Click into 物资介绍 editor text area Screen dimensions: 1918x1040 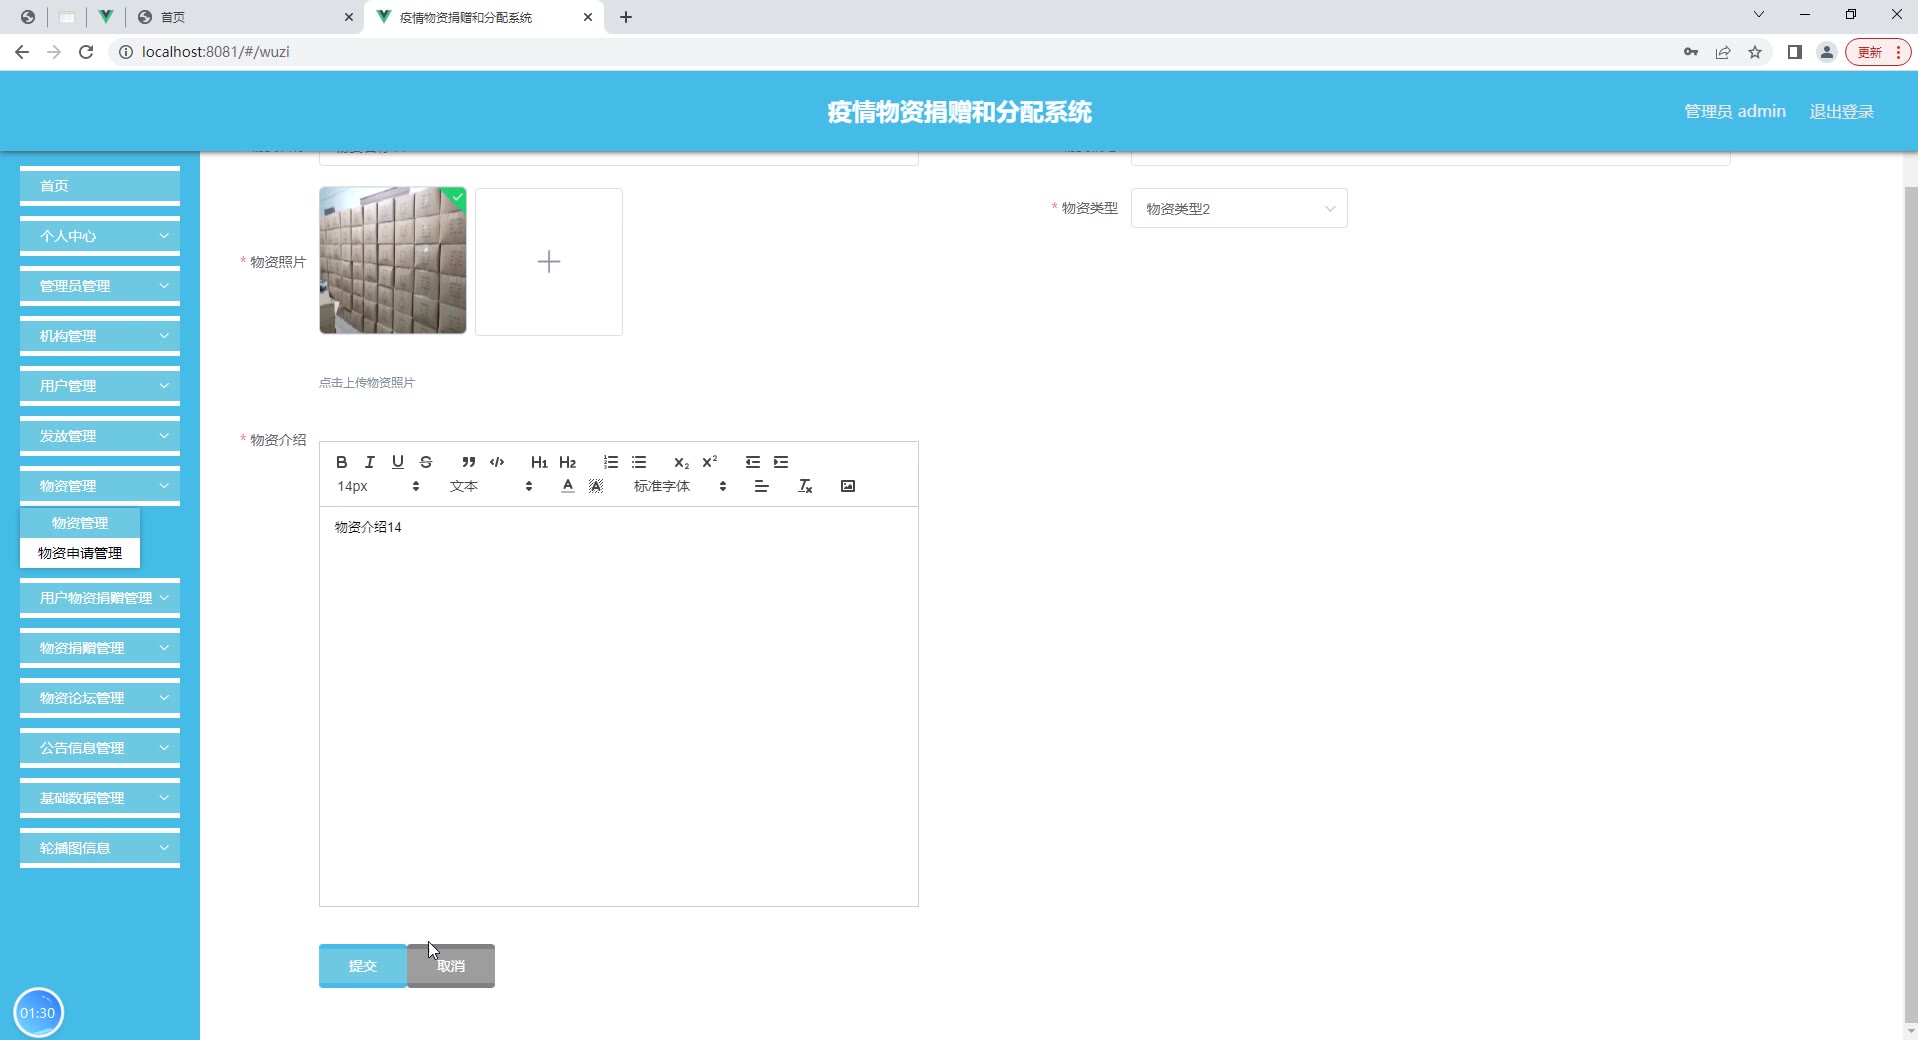tap(619, 706)
